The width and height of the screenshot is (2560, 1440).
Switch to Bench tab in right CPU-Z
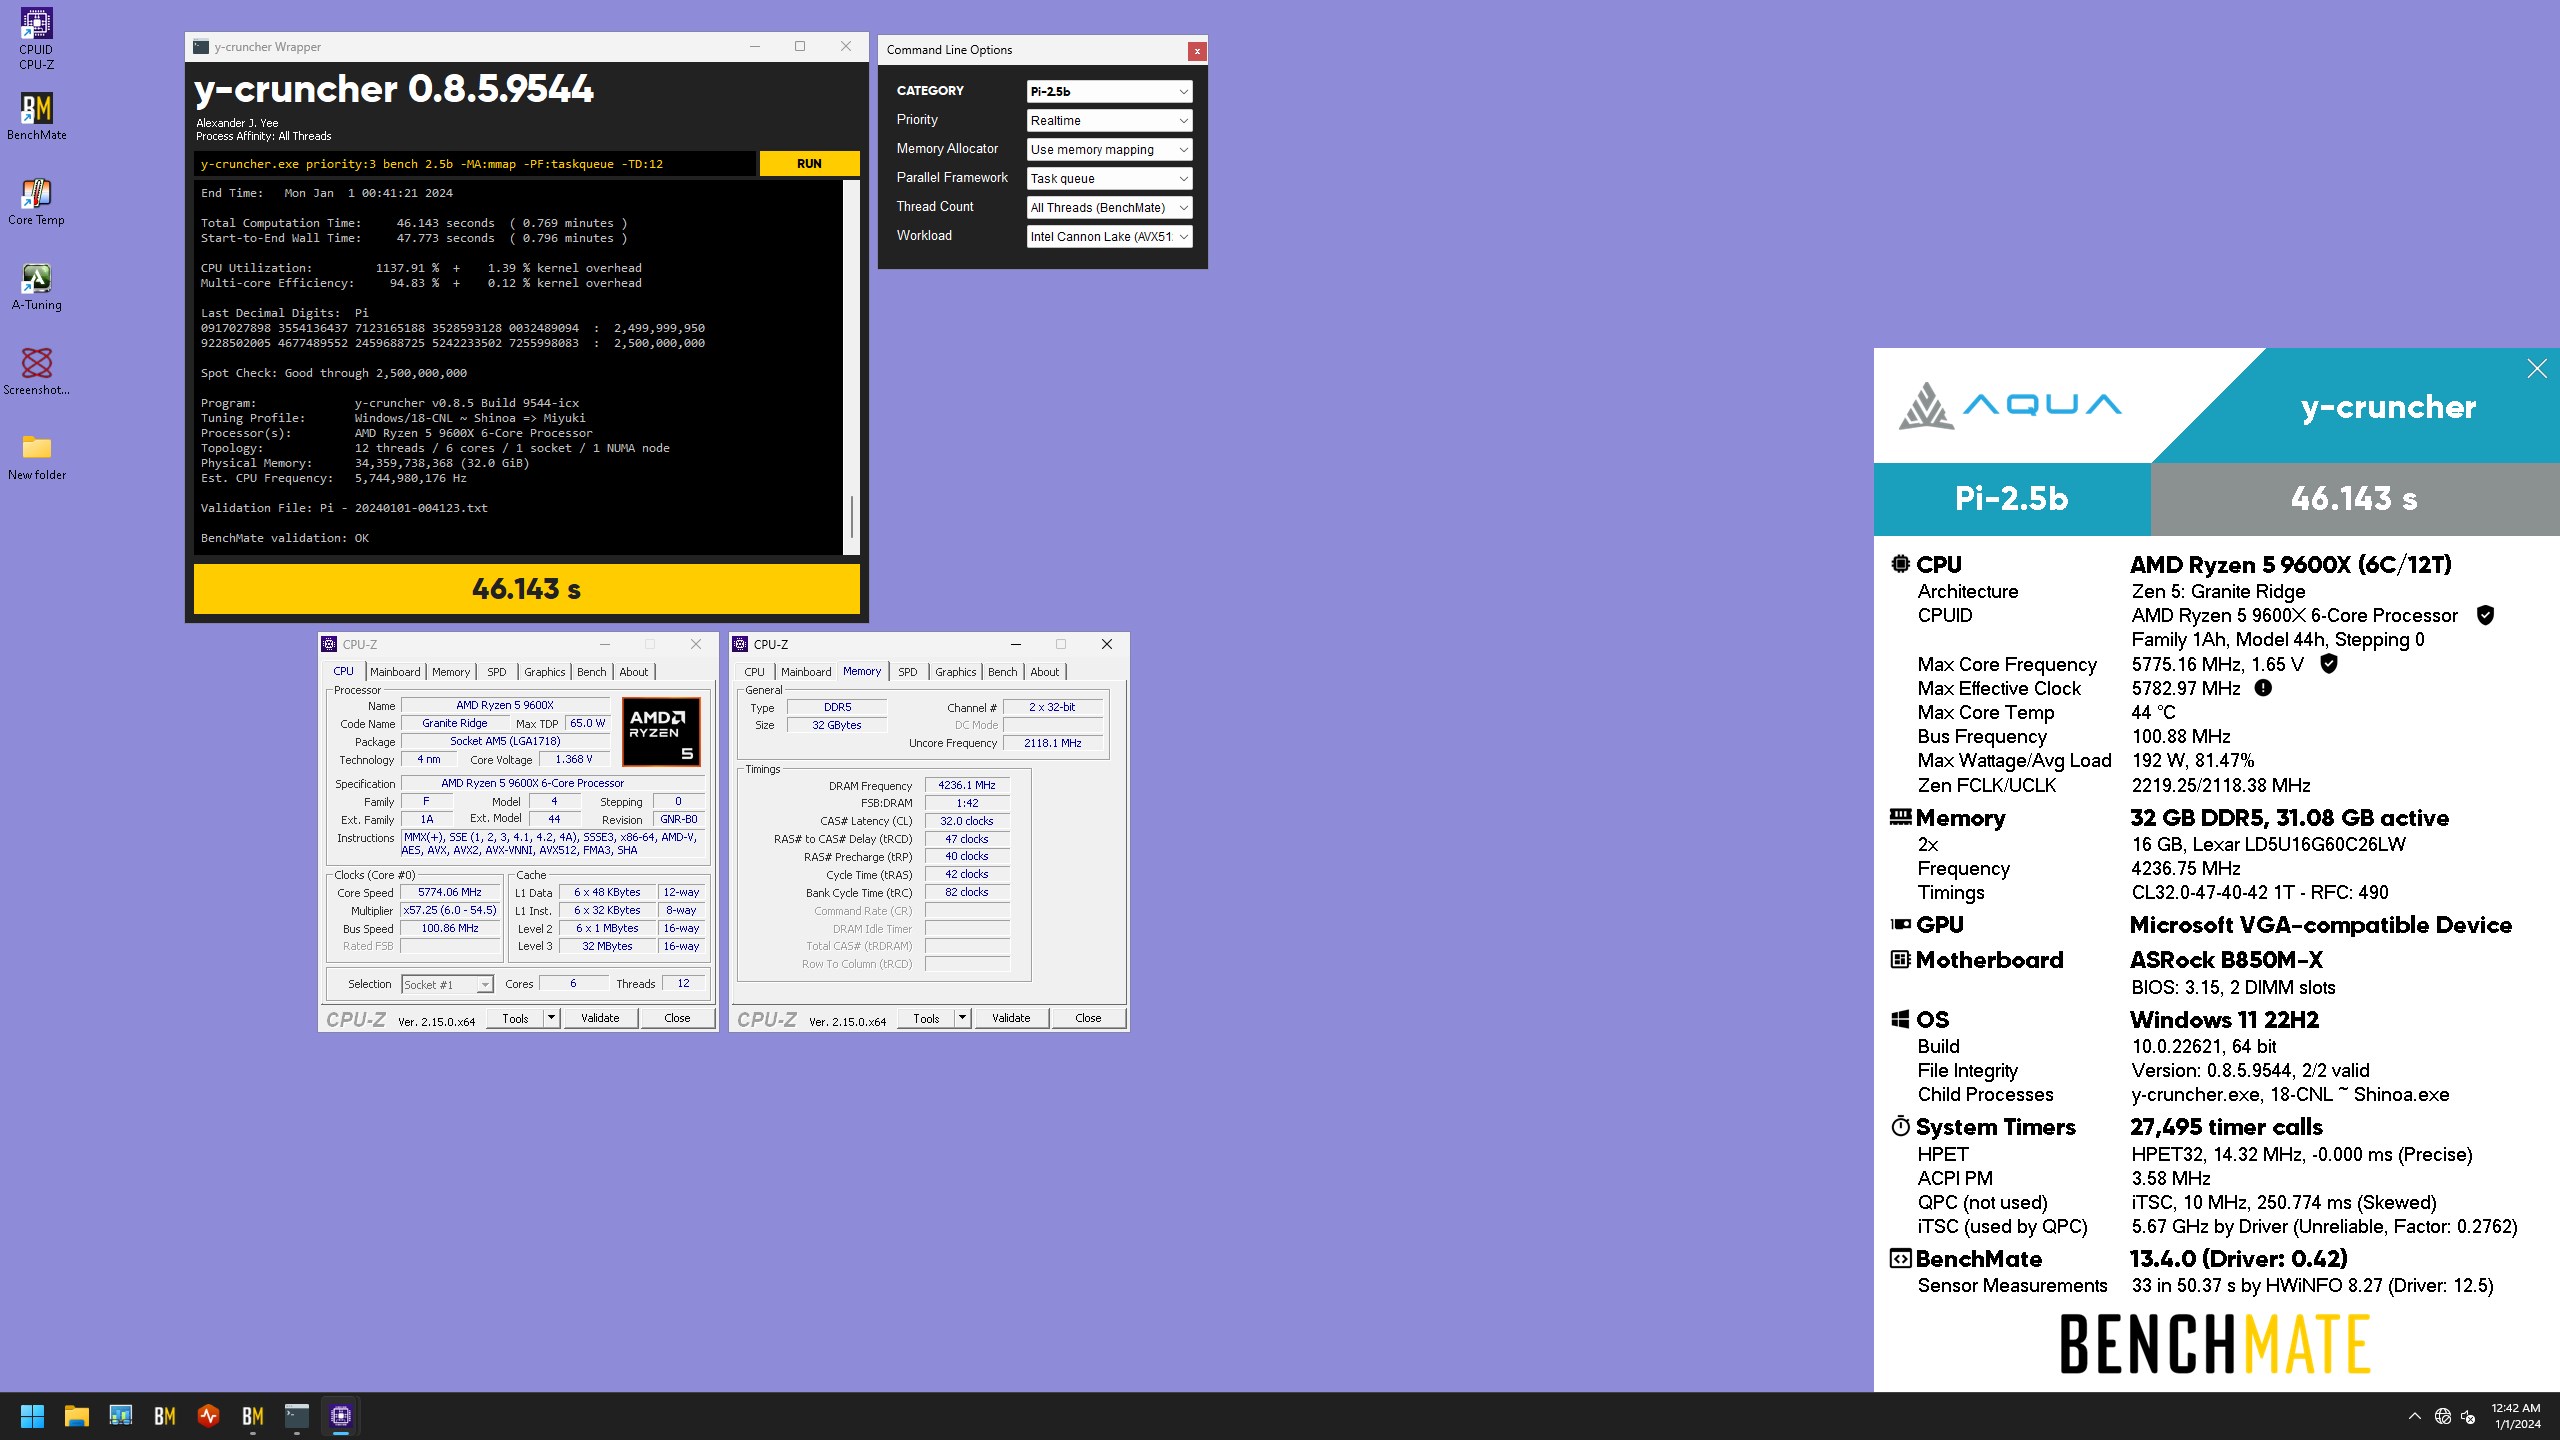pos(1003,672)
